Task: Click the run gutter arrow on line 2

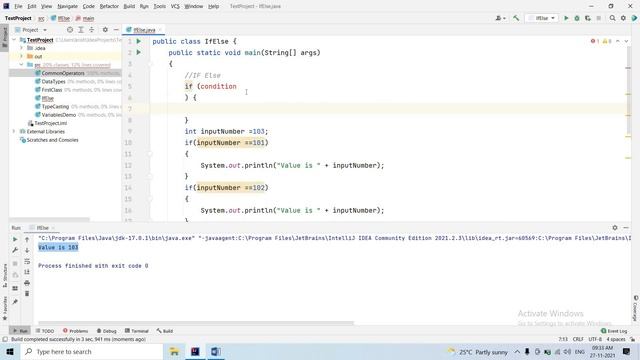Action: (x=139, y=52)
